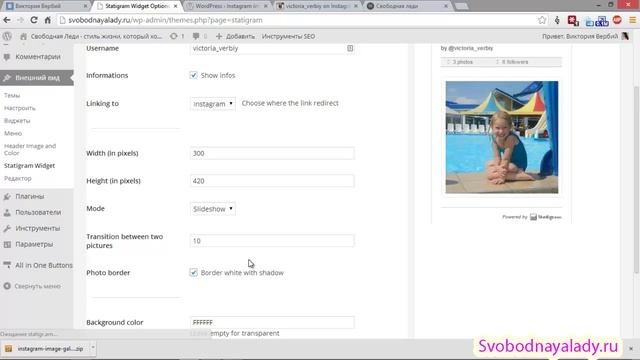The width and height of the screenshot is (640, 360).
Task: Click the Transition between two pictures field
Action: (x=272, y=241)
